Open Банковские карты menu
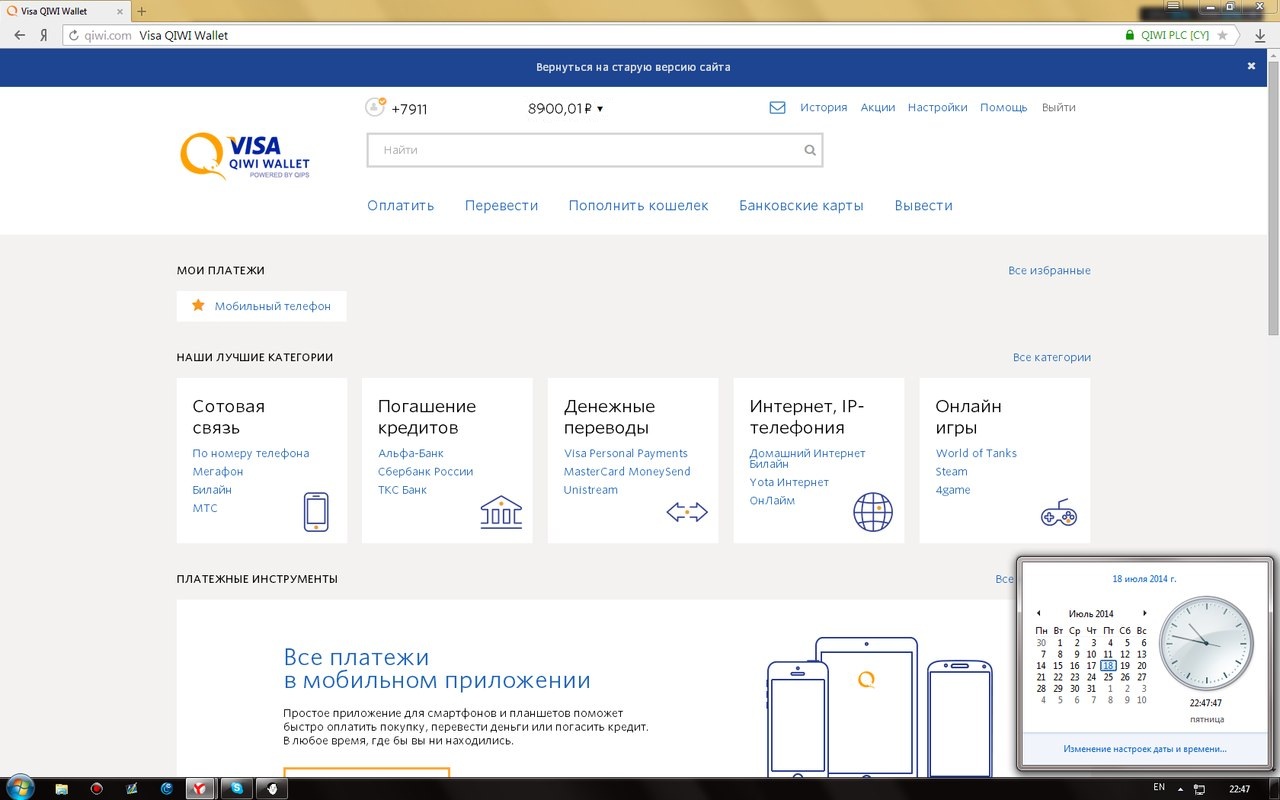Image resolution: width=1280 pixels, height=800 pixels. pyautogui.click(x=801, y=205)
